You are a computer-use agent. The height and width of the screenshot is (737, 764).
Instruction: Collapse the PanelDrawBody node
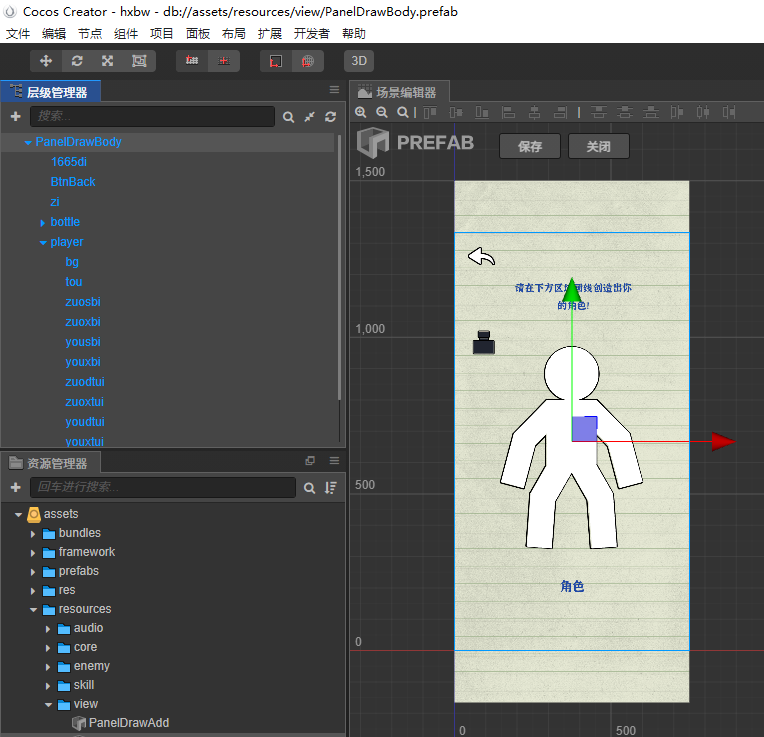tap(28, 142)
